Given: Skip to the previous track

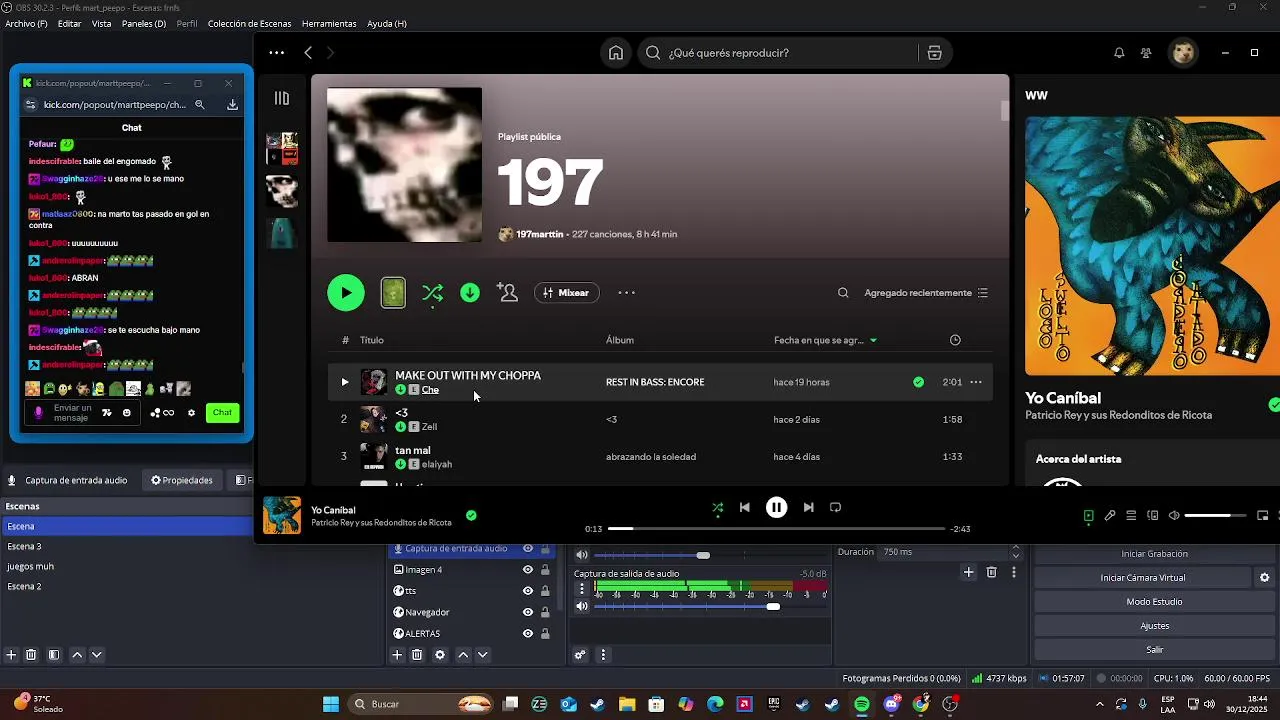Looking at the screenshot, I should tap(744, 507).
